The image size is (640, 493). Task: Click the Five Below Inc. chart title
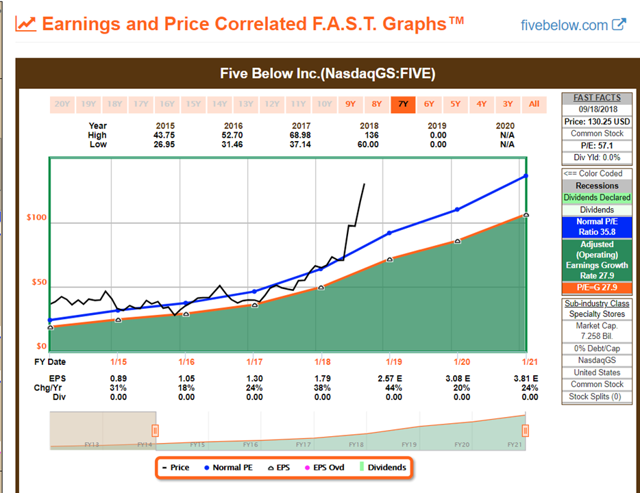[327, 73]
